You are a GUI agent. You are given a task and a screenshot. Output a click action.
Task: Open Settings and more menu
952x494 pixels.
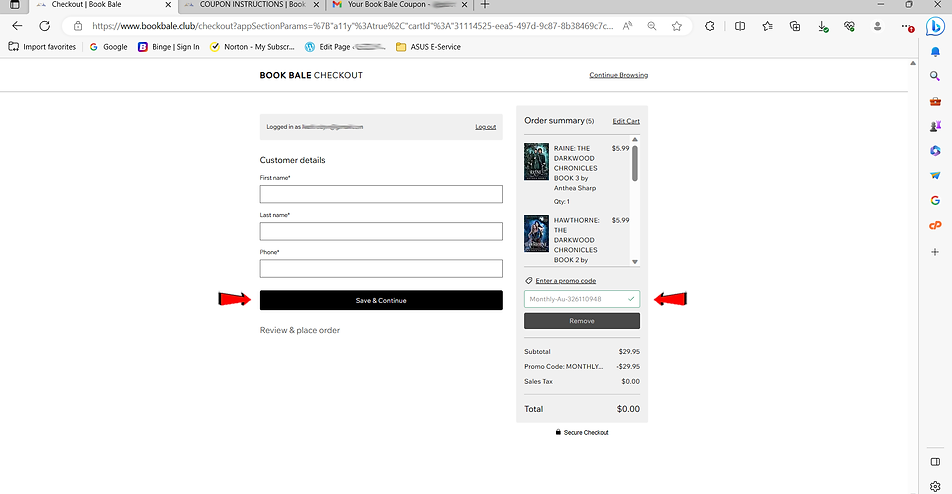(907, 26)
